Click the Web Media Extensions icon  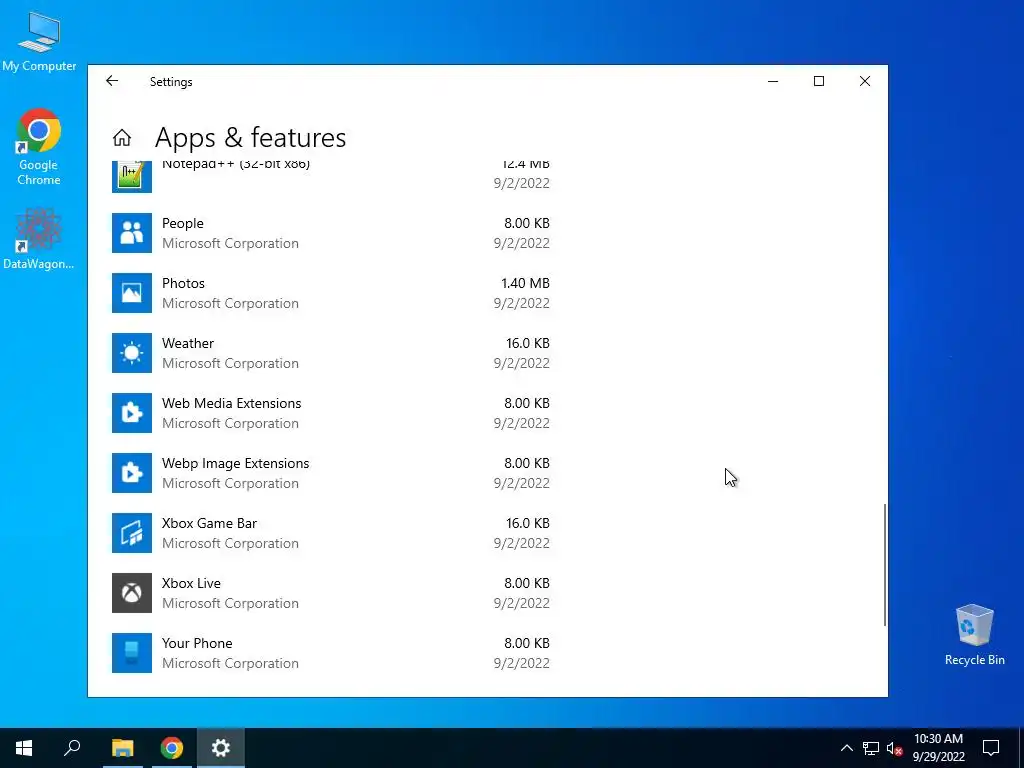pos(131,413)
